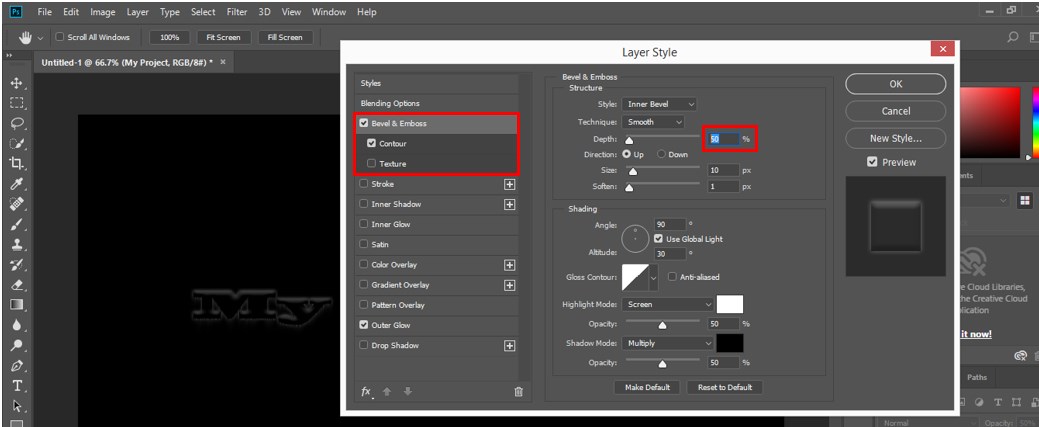The width and height of the screenshot is (1039, 427).
Task: Switch to the Paths tab
Action: 977,377
